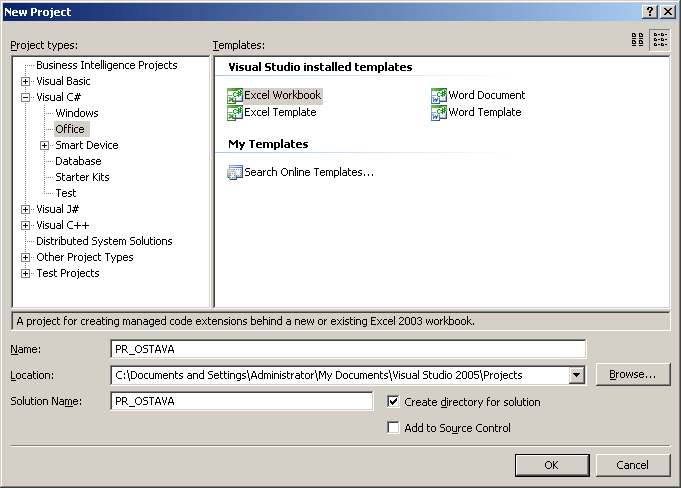Click the Excel Template label

[280, 112]
